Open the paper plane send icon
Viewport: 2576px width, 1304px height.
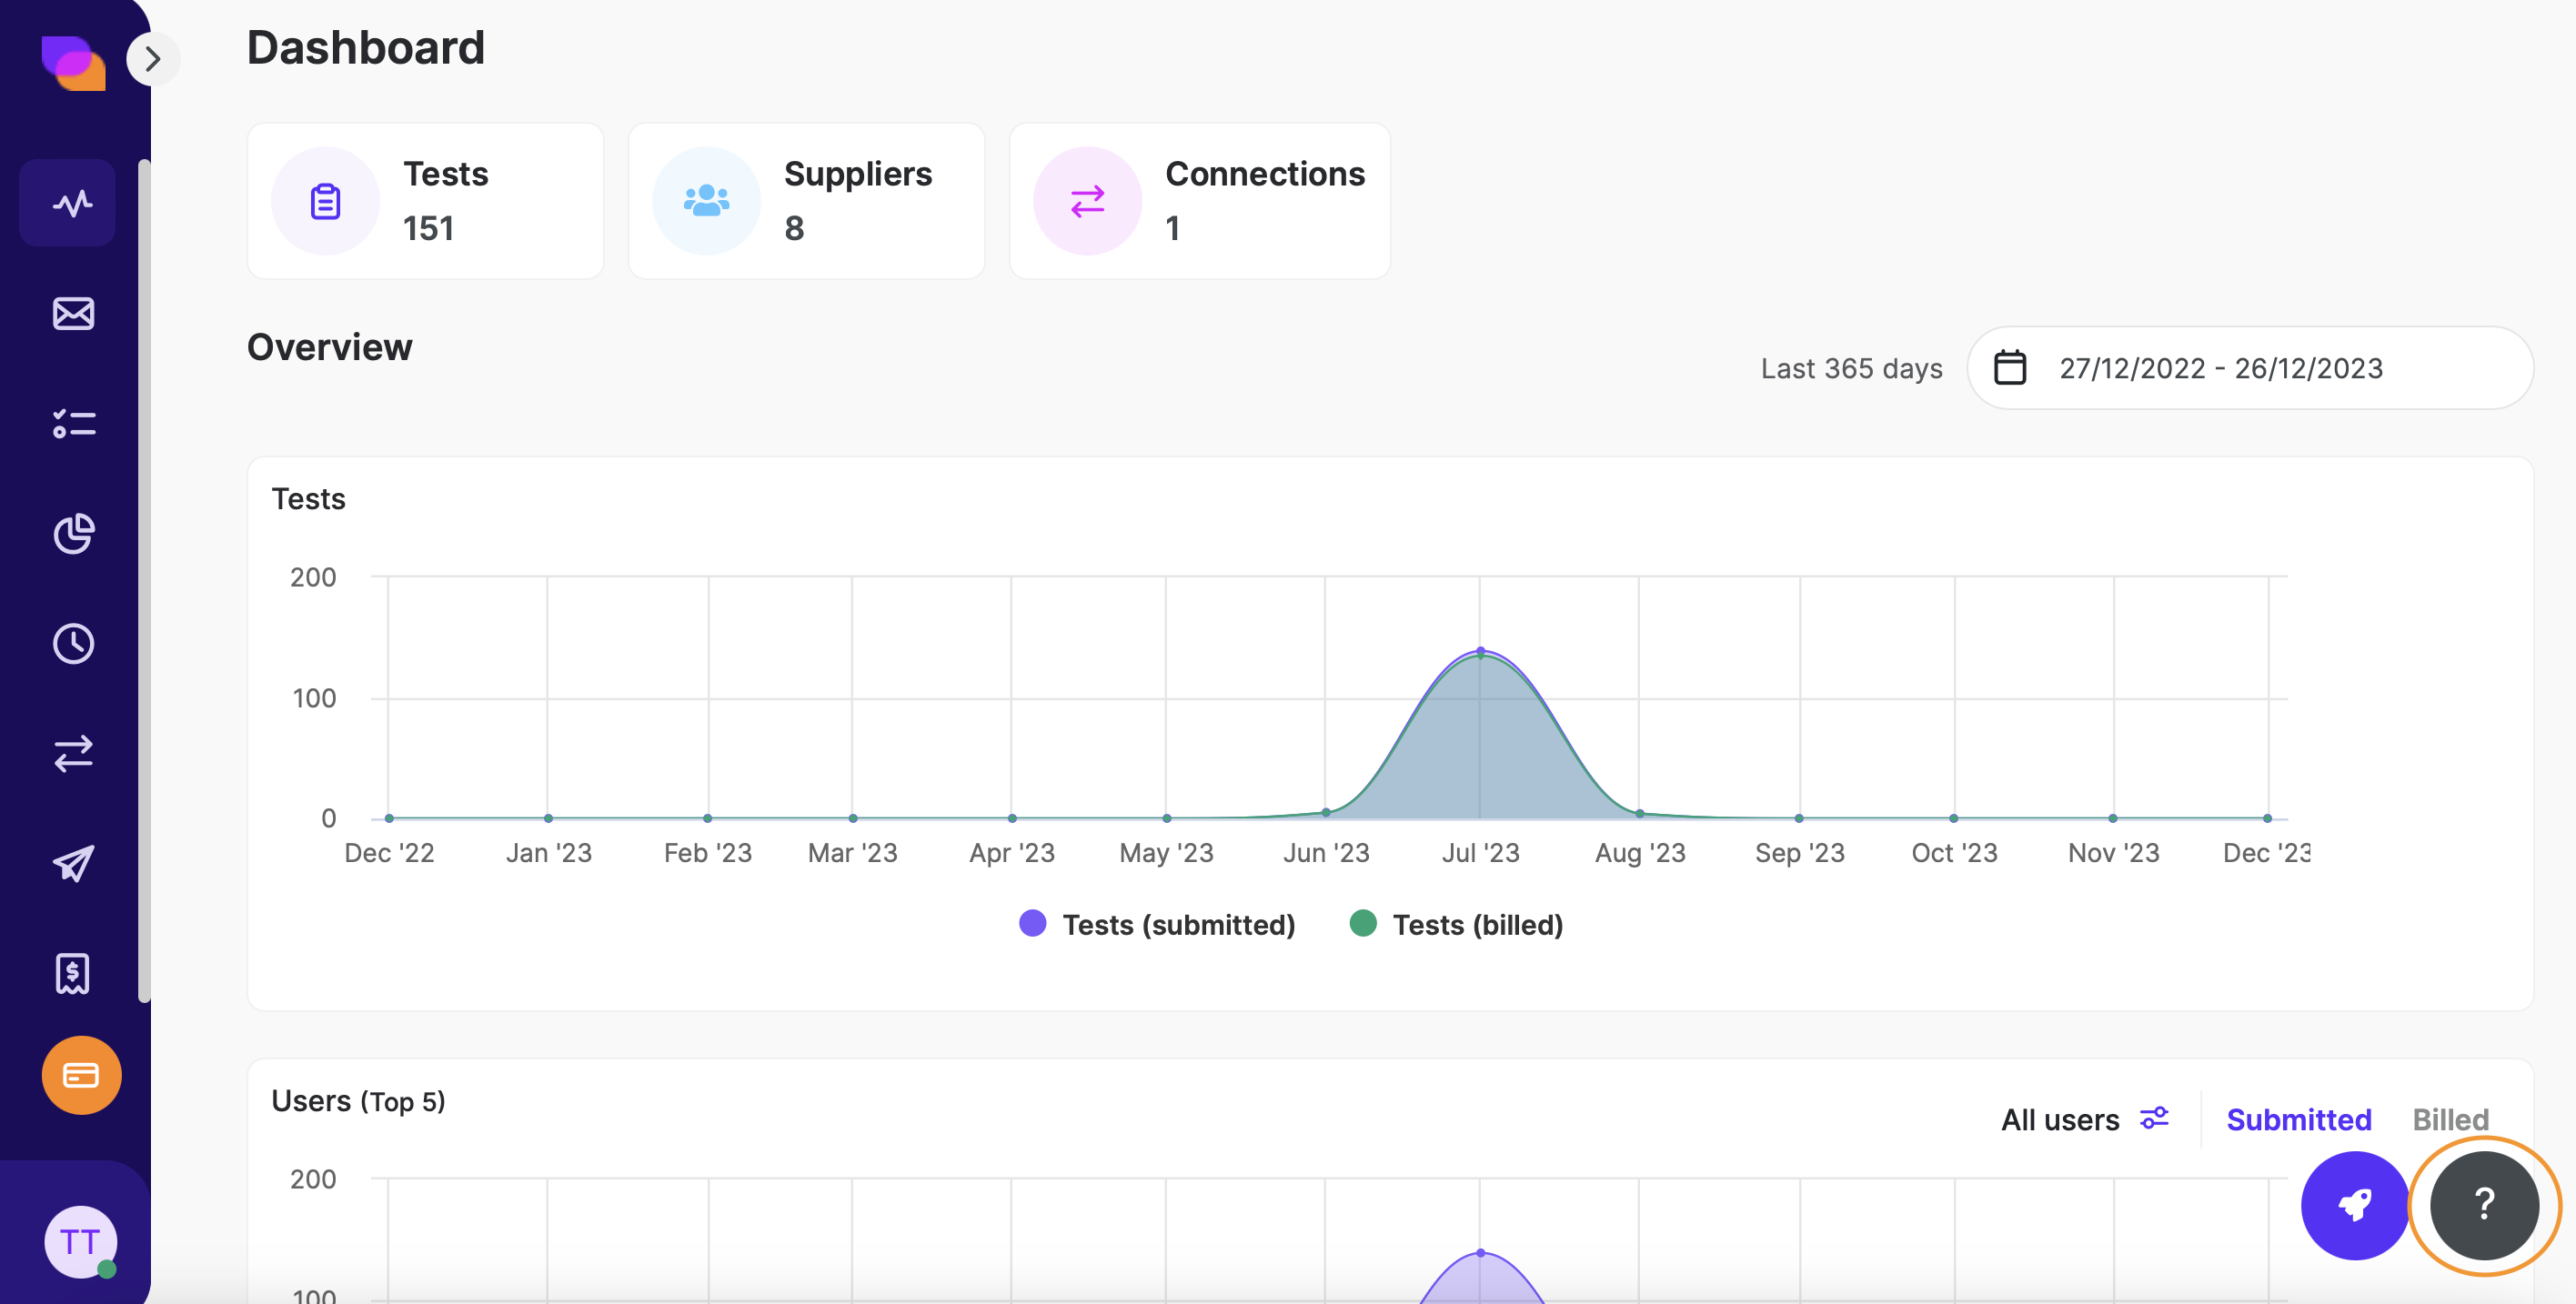(73, 863)
